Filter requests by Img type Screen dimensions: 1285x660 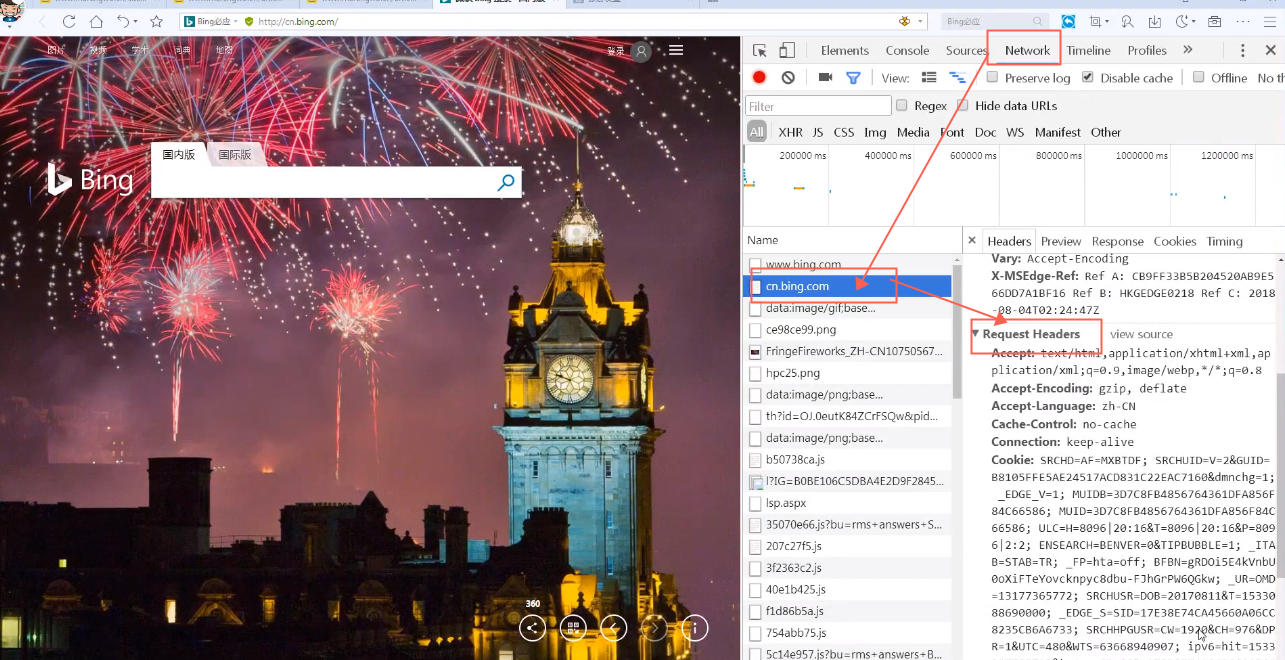tap(875, 132)
